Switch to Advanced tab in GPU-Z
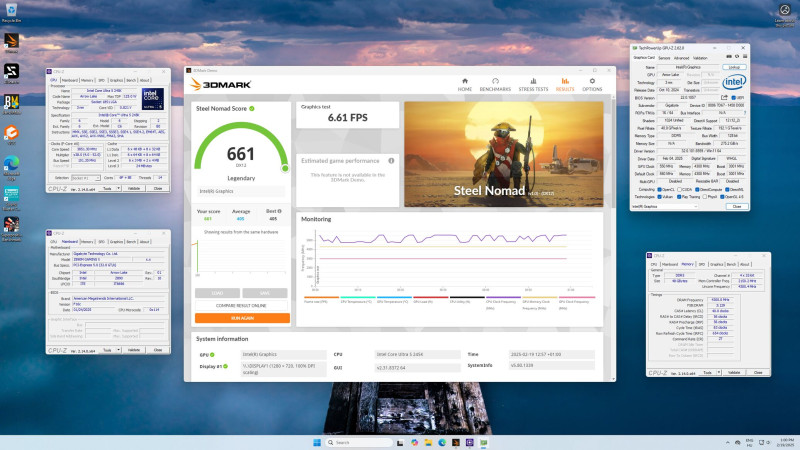 pos(681,58)
